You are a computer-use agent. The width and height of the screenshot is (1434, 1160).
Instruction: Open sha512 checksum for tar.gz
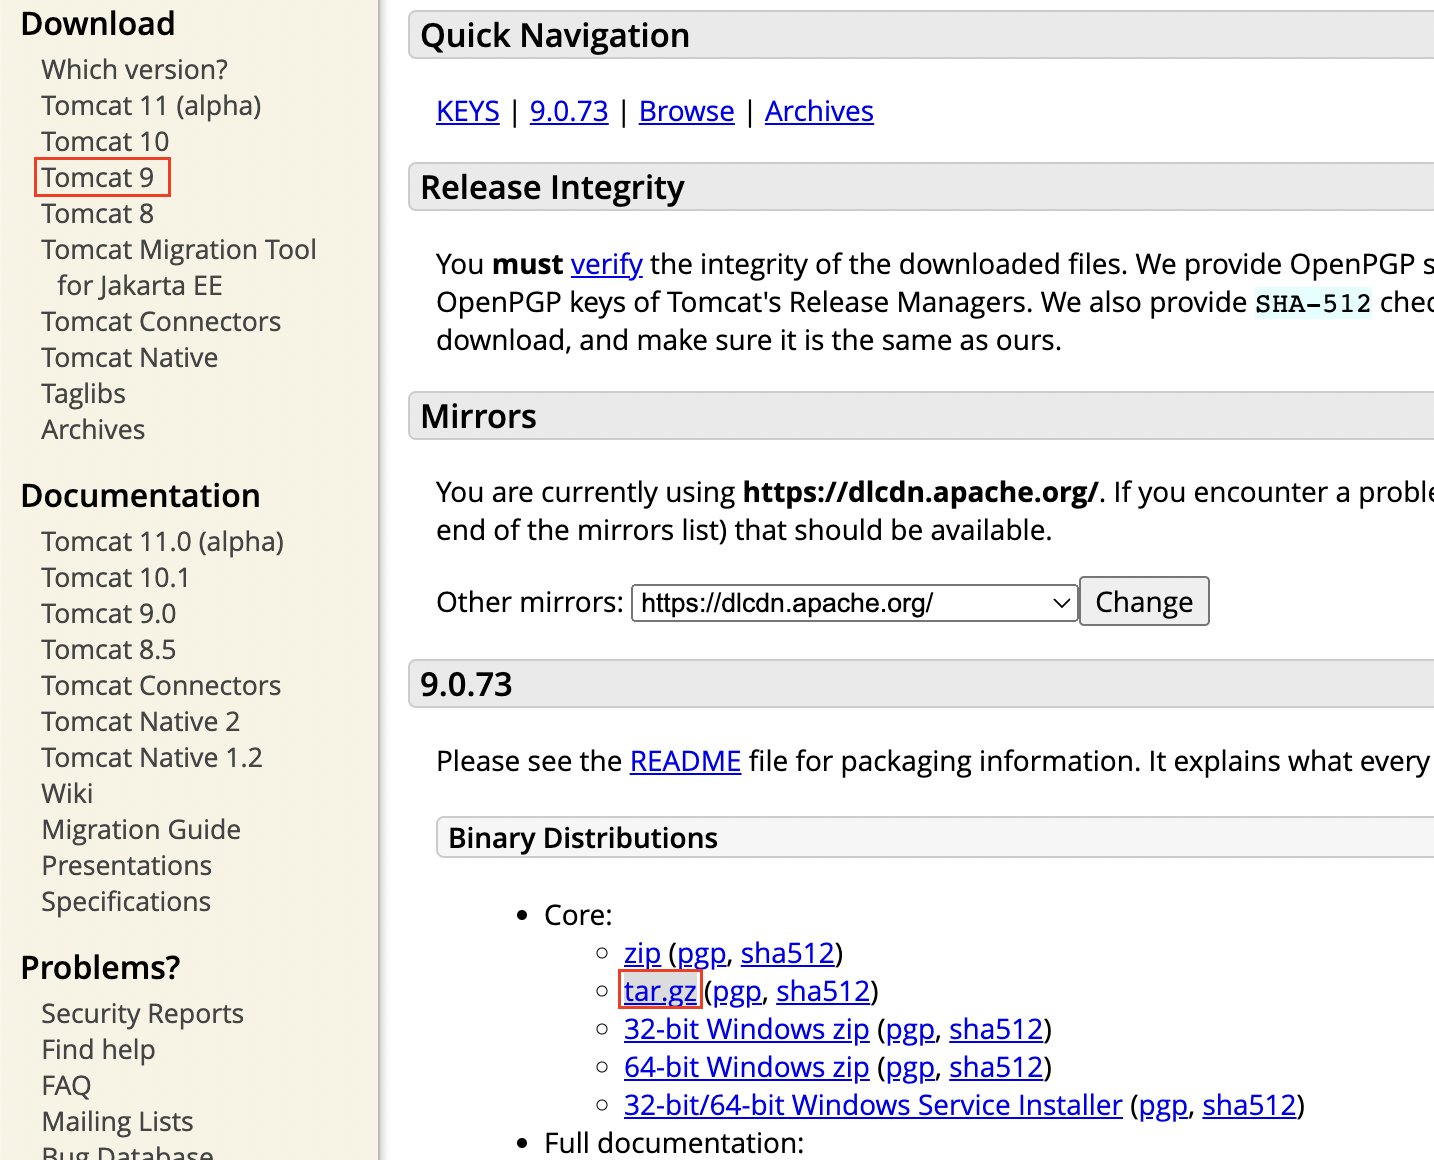tap(824, 991)
